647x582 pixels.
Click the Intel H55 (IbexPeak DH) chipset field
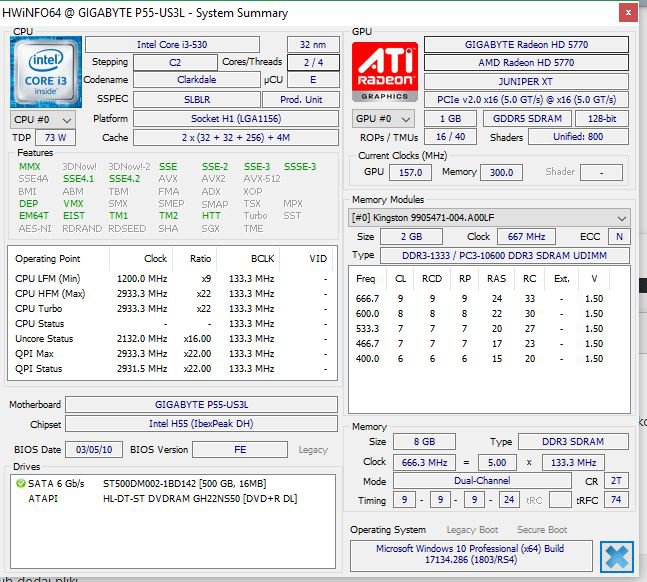tap(201, 423)
